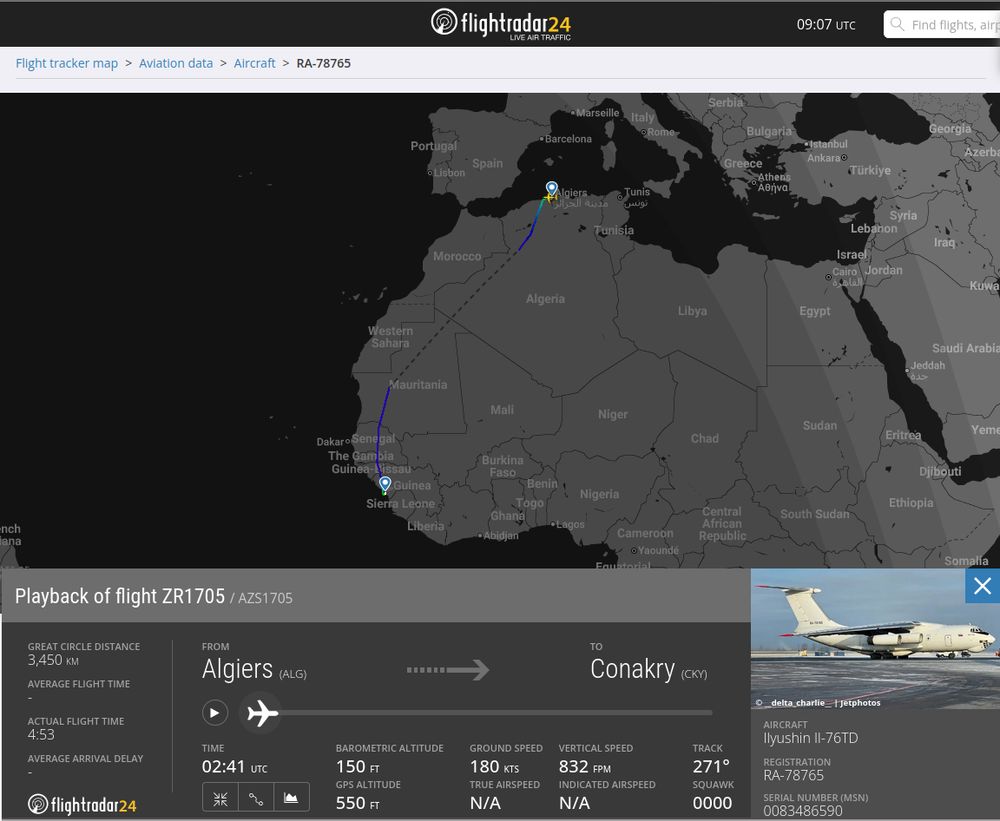Click the Conakry destination map pin
This screenshot has width=1000, height=821.
click(x=385, y=484)
